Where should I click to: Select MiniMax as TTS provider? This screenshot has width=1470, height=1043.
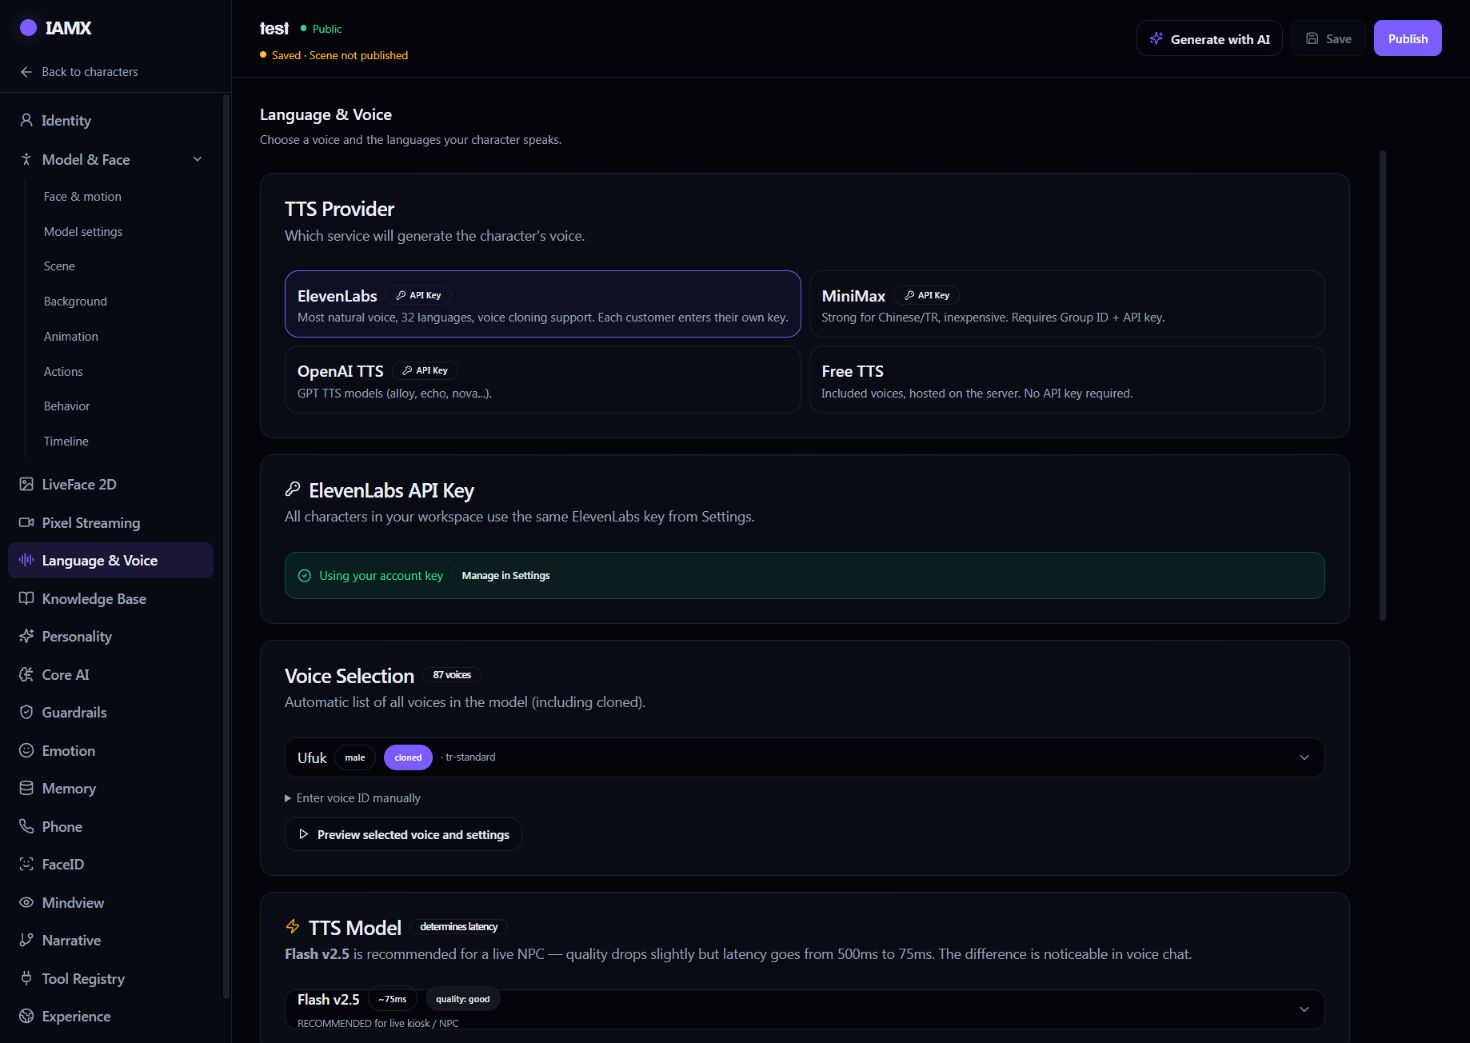[x=1067, y=304]
